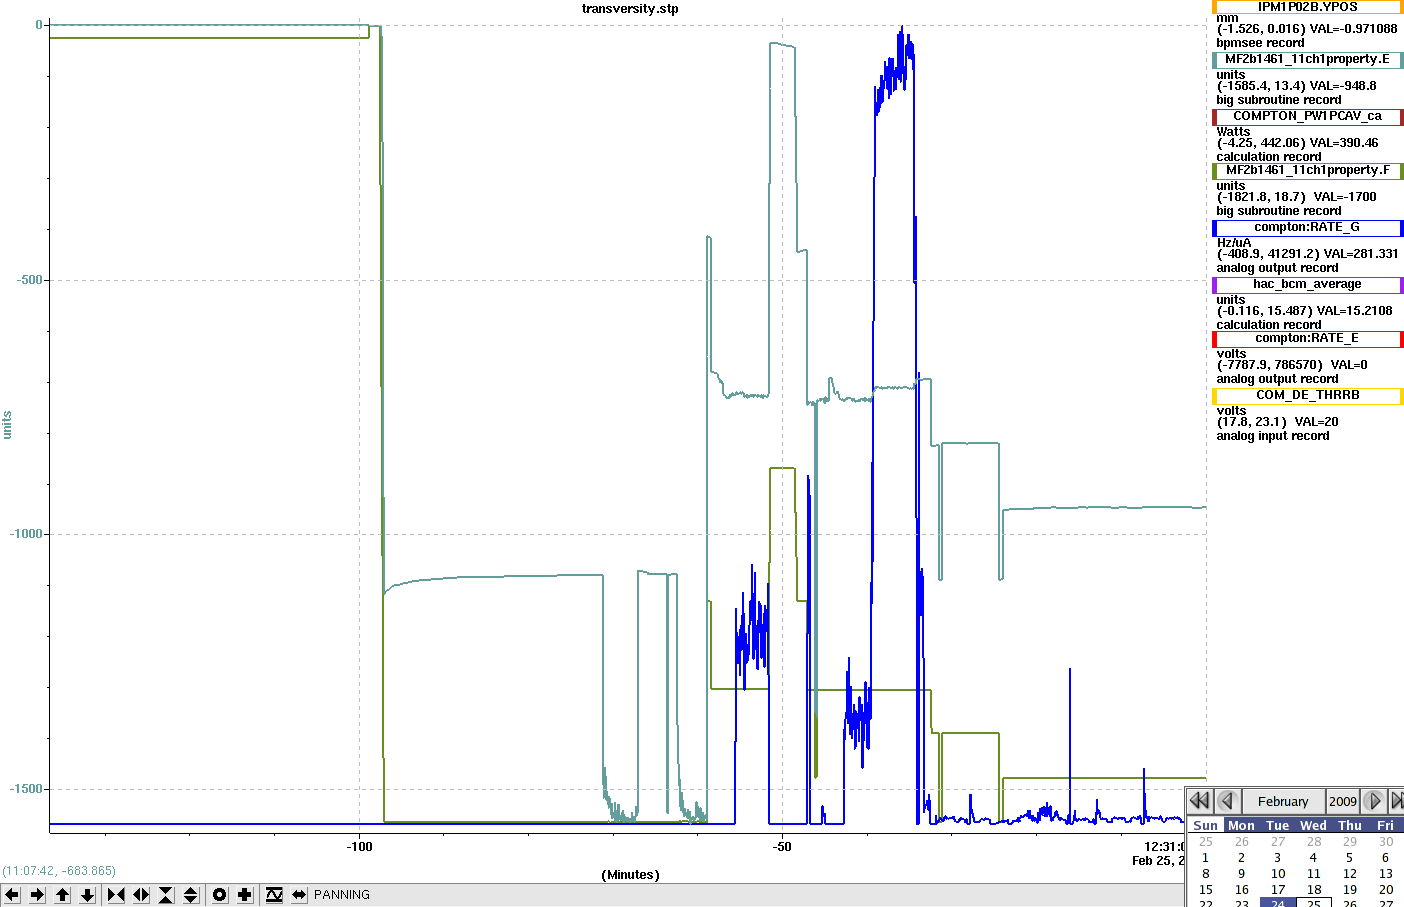
Task: Go back one year in calendar
Action: click(1200, 801)
